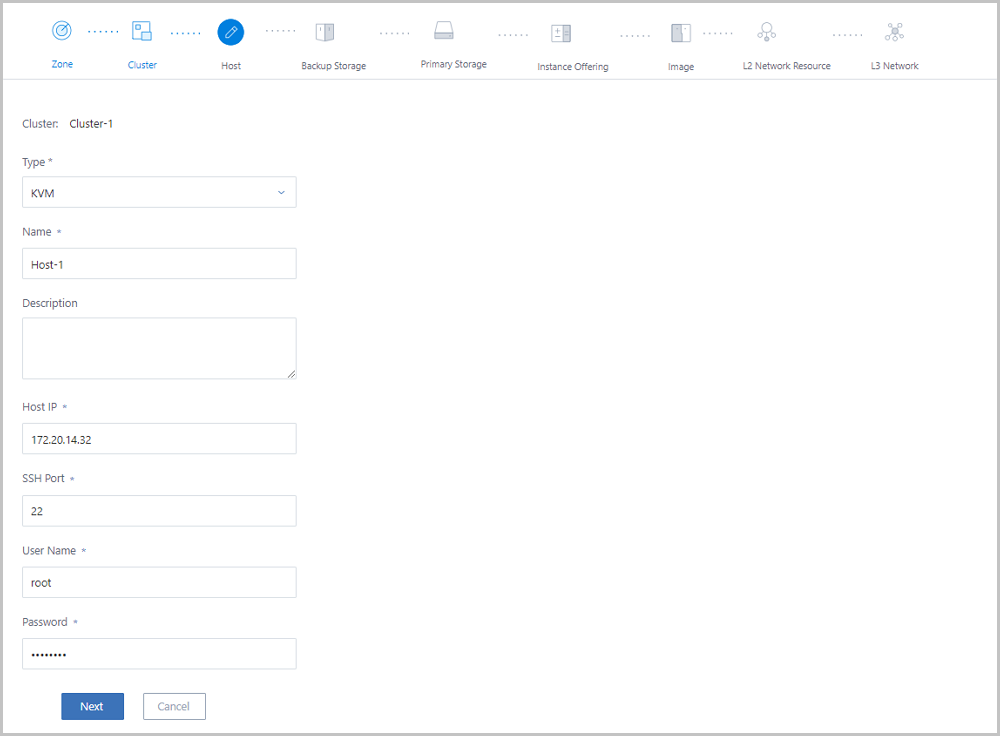This screenshot has width=1000, height=736.
Task: Click the Description field label
Action: (50, 303)
